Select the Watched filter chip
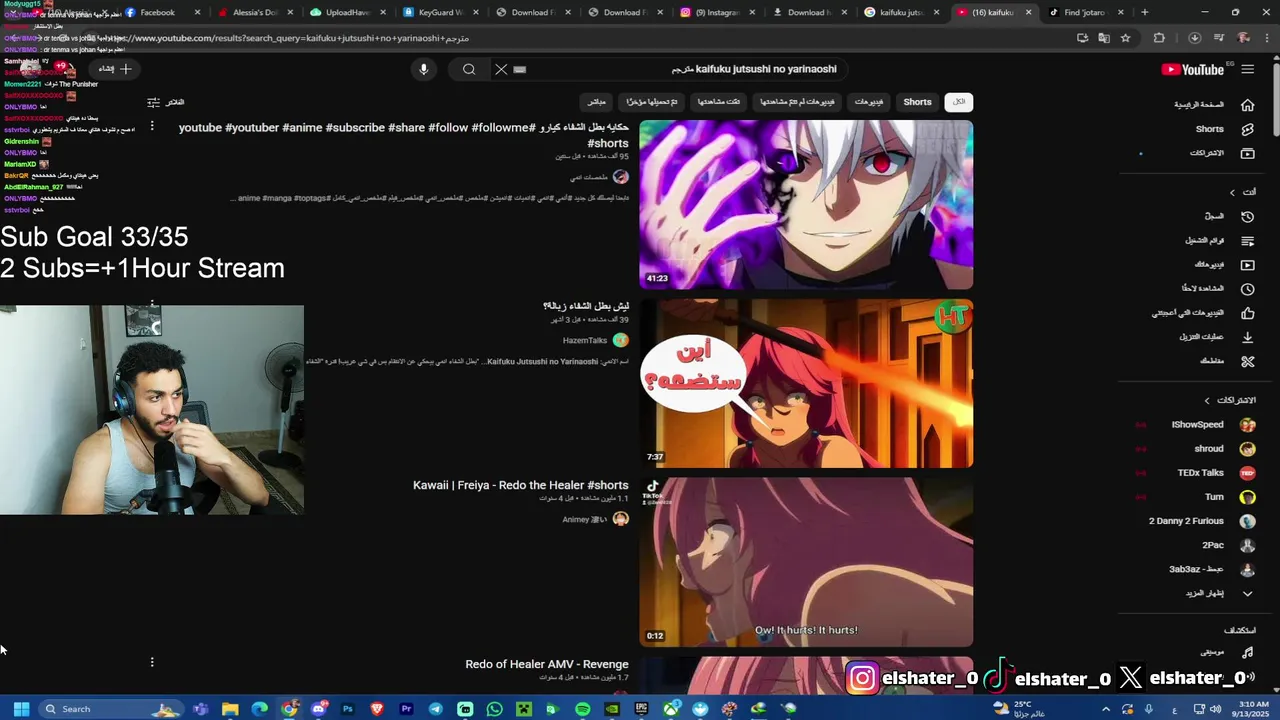Screen dimensions: 1280x720 719,102
